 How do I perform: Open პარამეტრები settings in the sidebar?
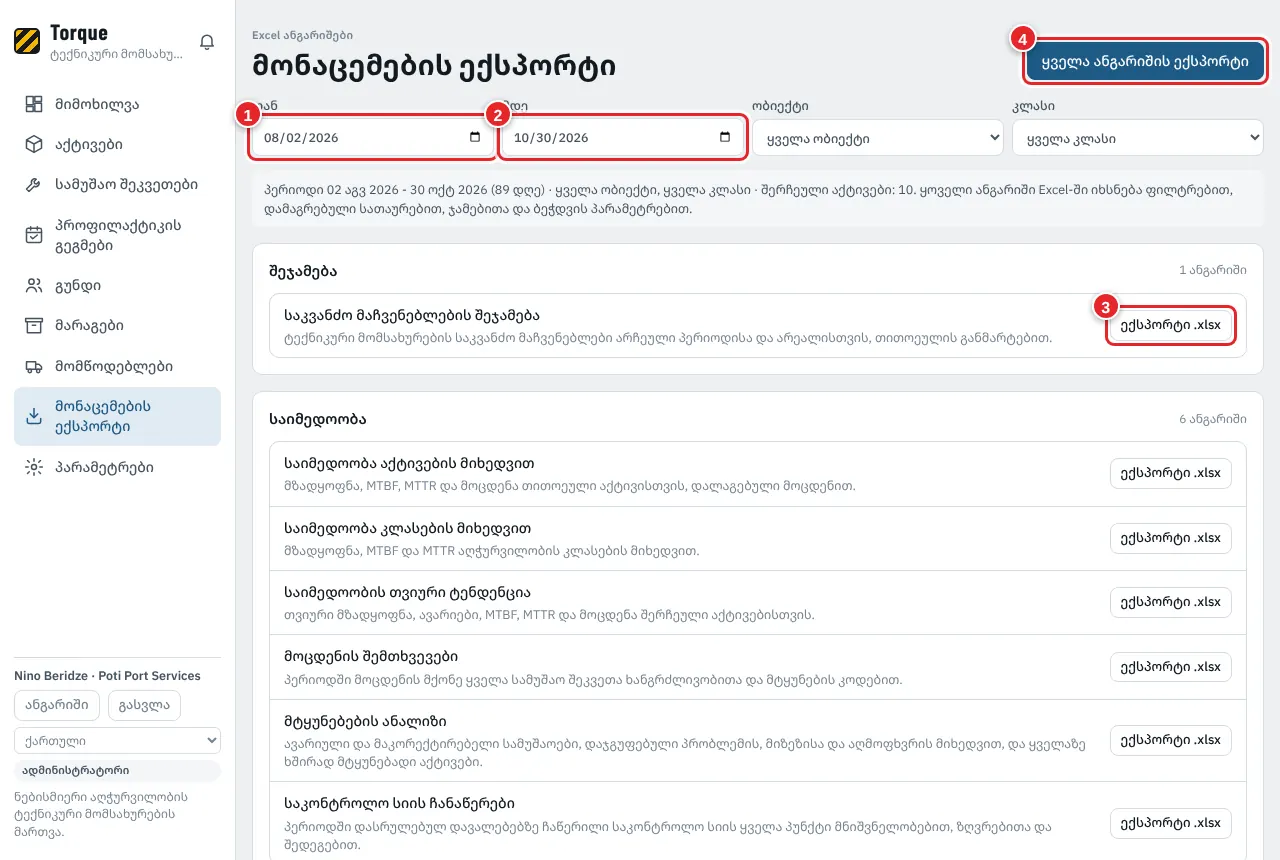(117, 467)
